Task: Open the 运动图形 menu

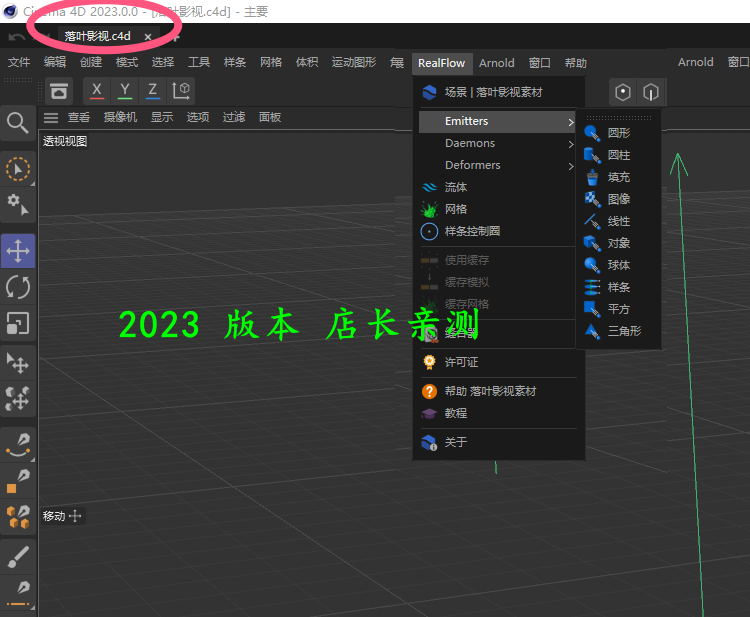Action: (354, 62)
